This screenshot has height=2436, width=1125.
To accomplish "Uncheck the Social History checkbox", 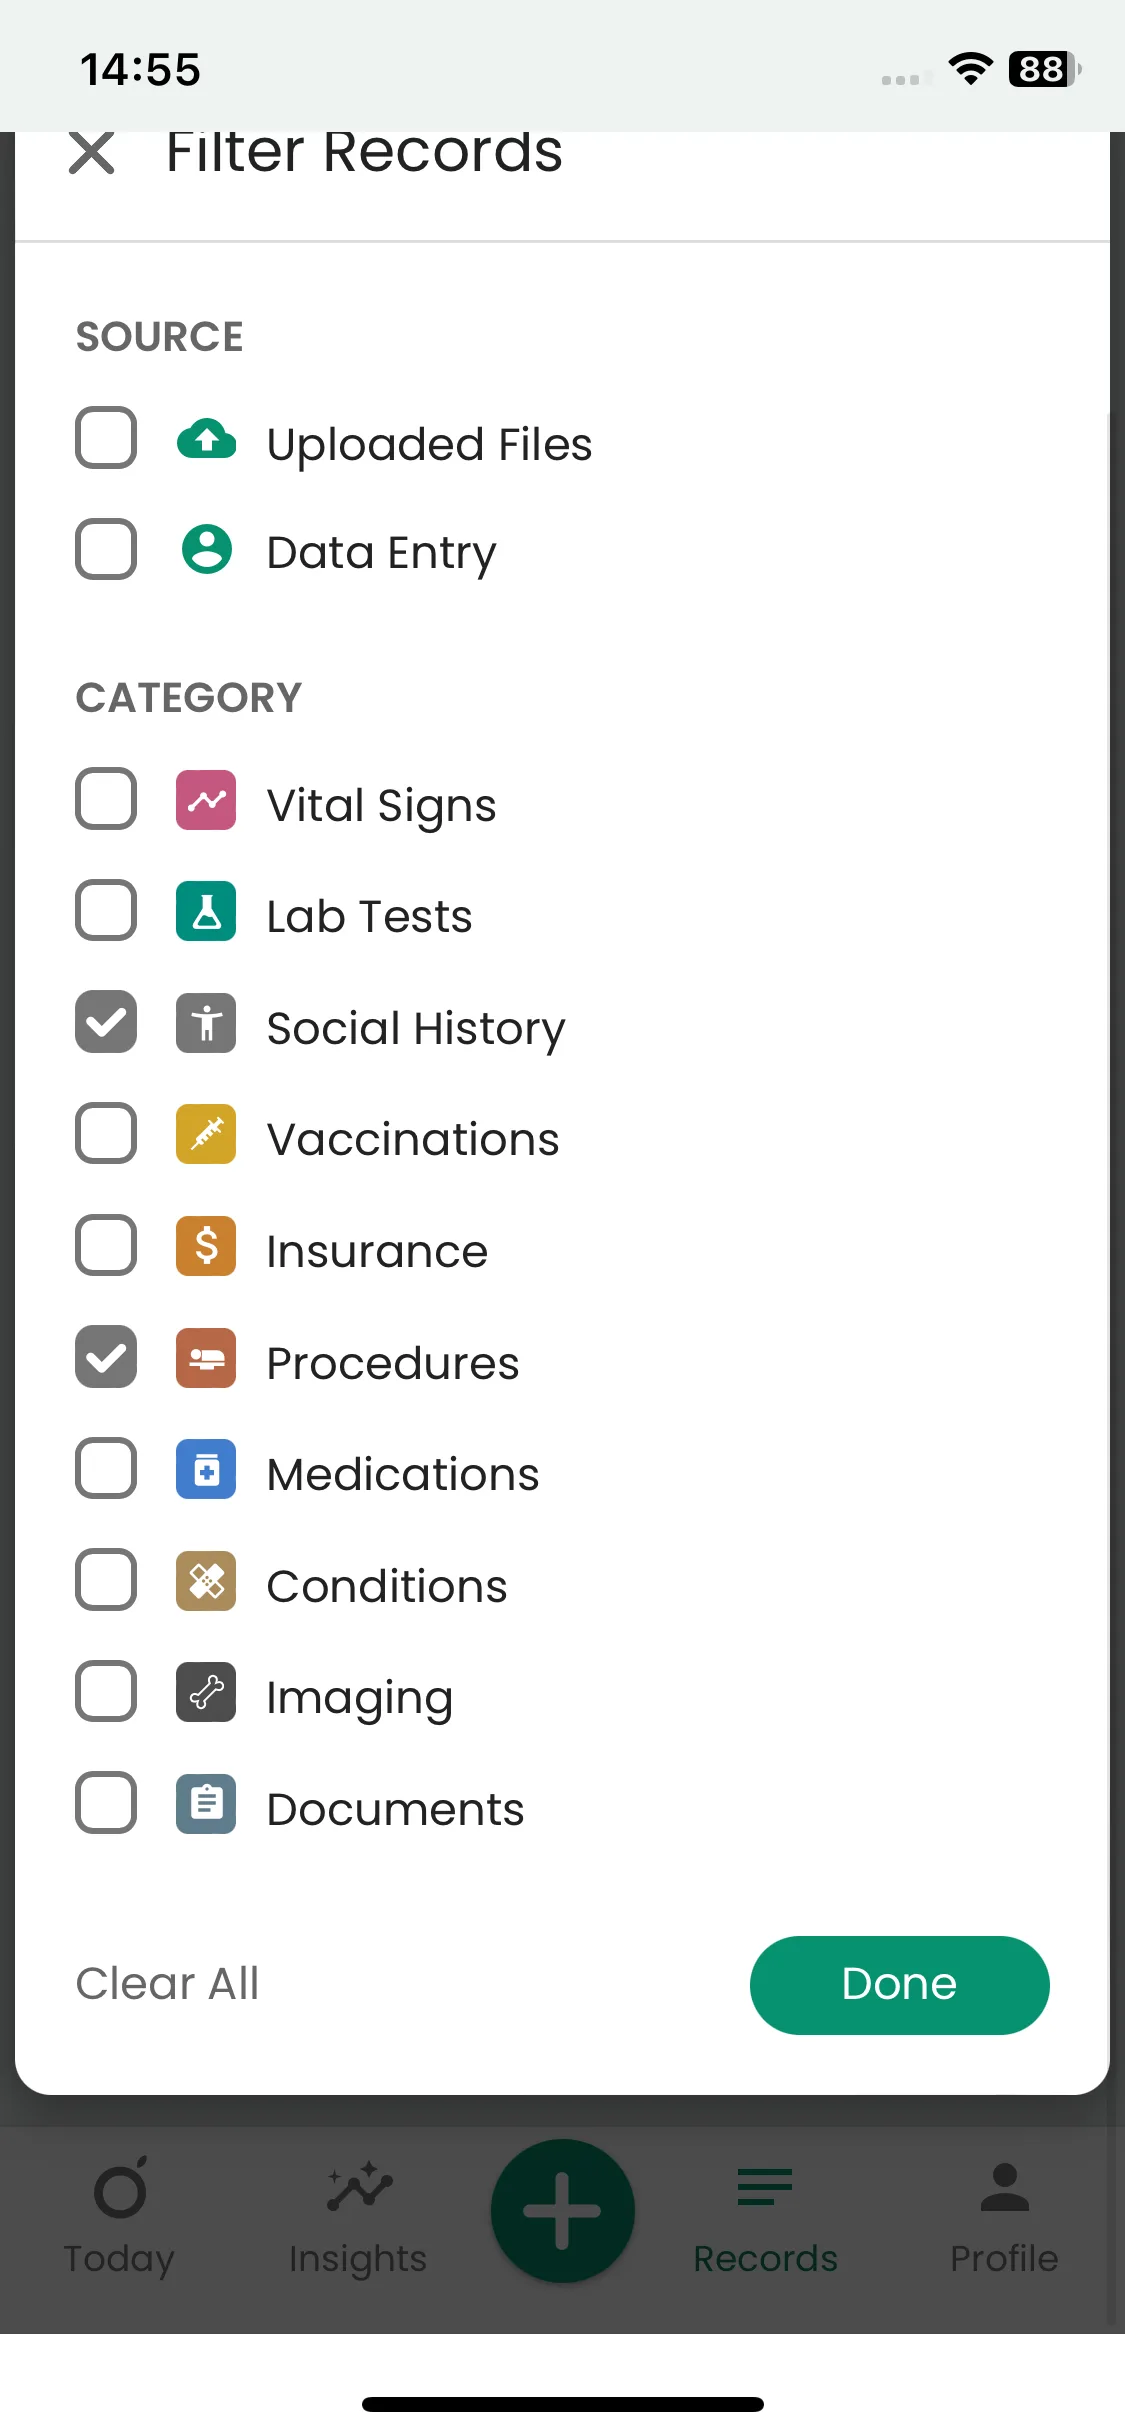I will (106, 1022).
